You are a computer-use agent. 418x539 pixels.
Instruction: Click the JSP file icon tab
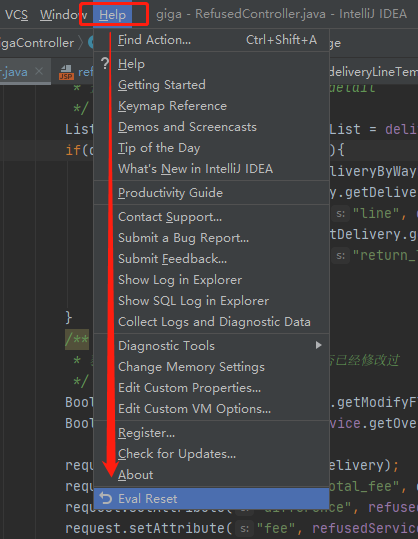pos(66,73)
